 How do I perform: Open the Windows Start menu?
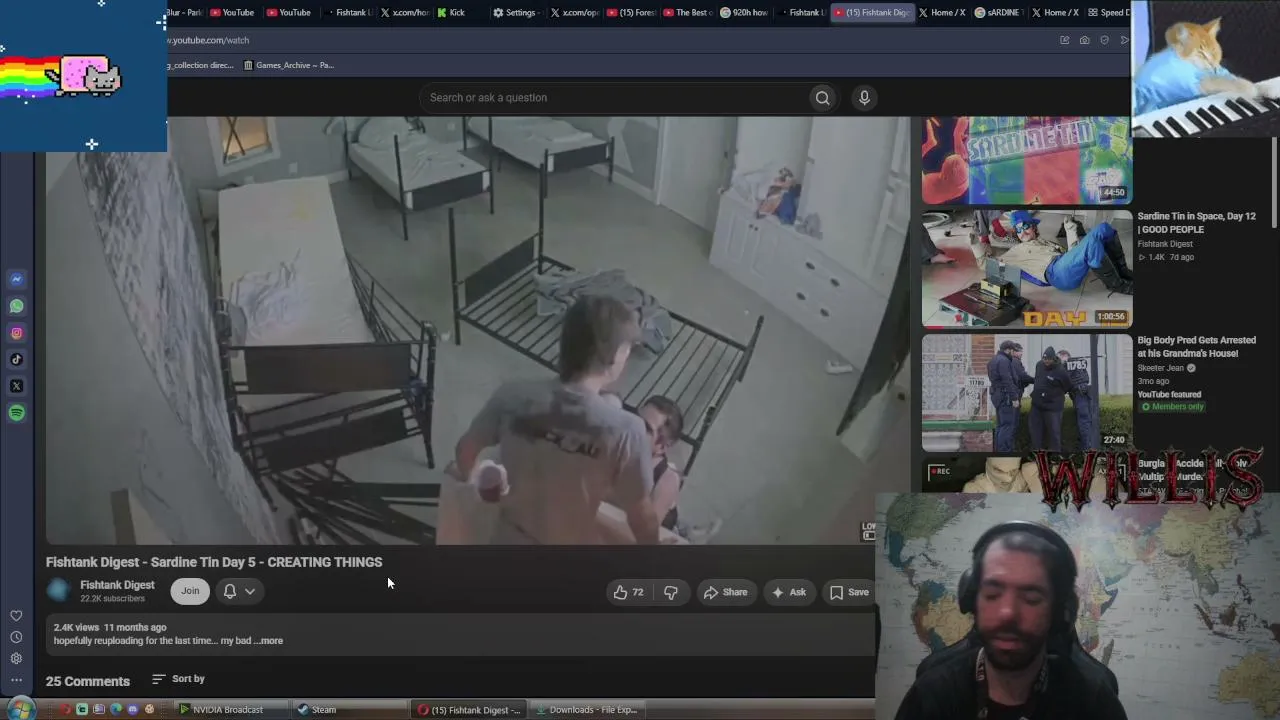point(21,709)
